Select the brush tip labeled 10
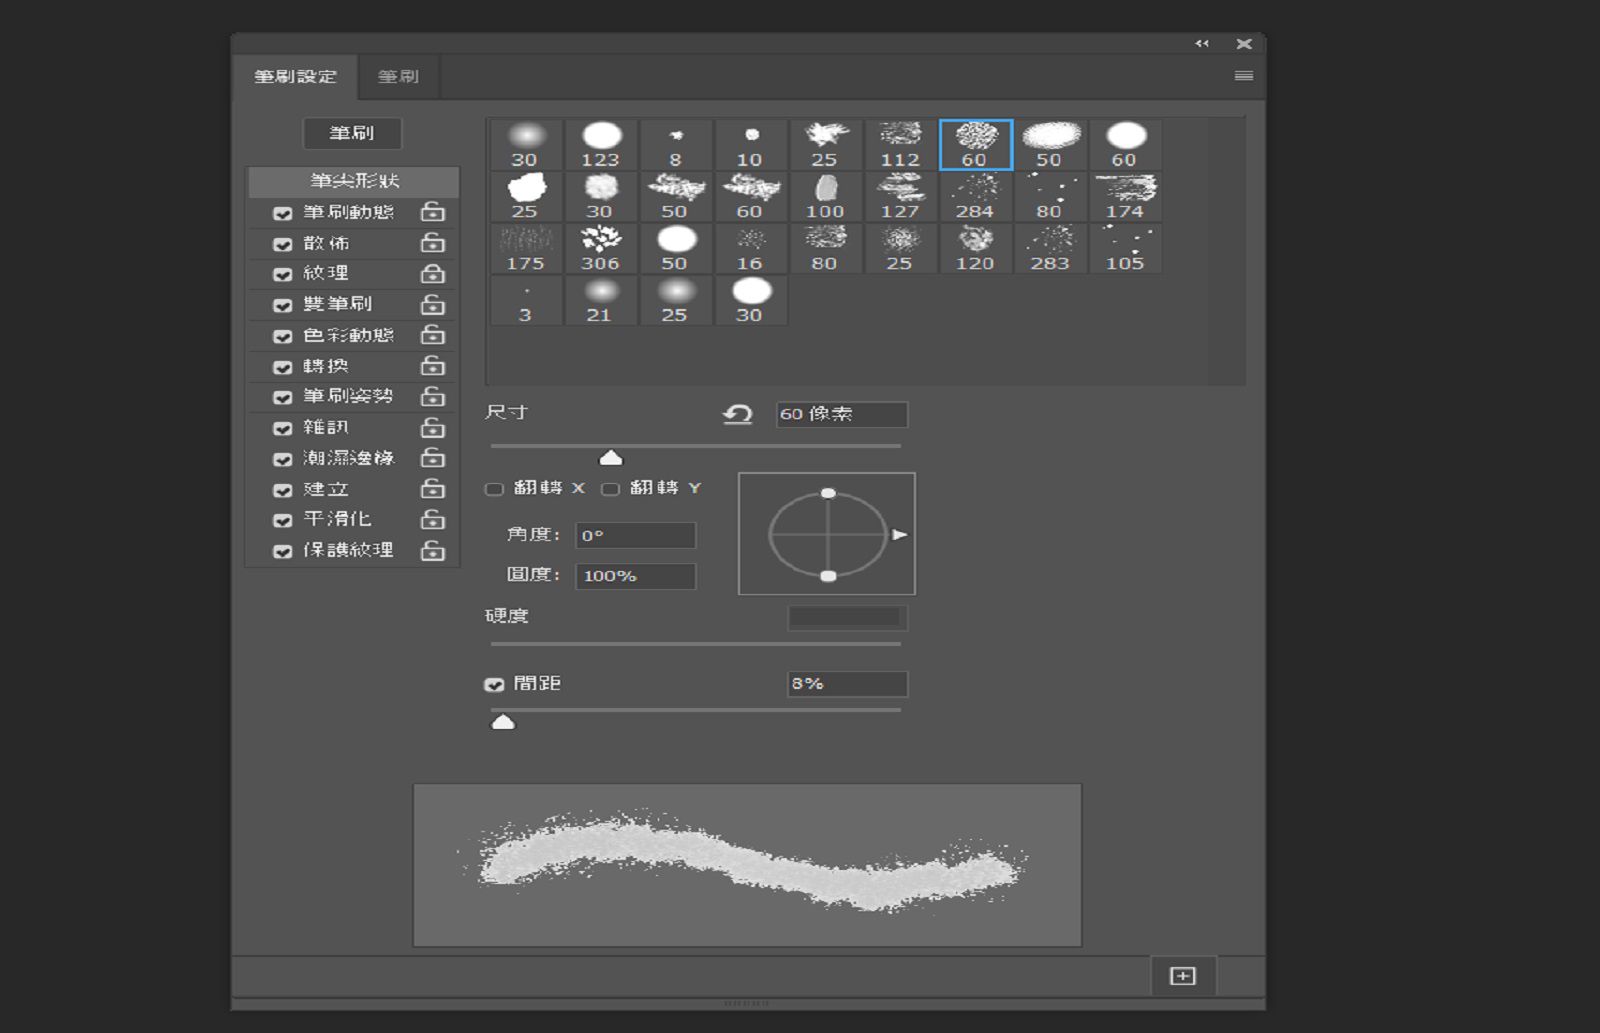Screen dimensions: 1600x1033 pyautogui.click(x=751, y=145)
